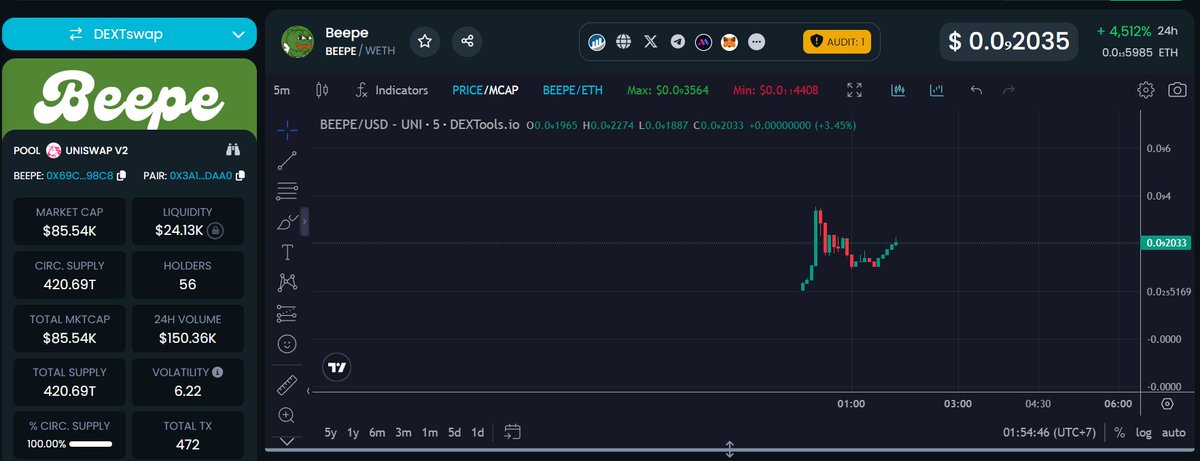Open the Fibonacci retracement tool
The width and height of the screenshot is (1200, 461).
[287, 191]
